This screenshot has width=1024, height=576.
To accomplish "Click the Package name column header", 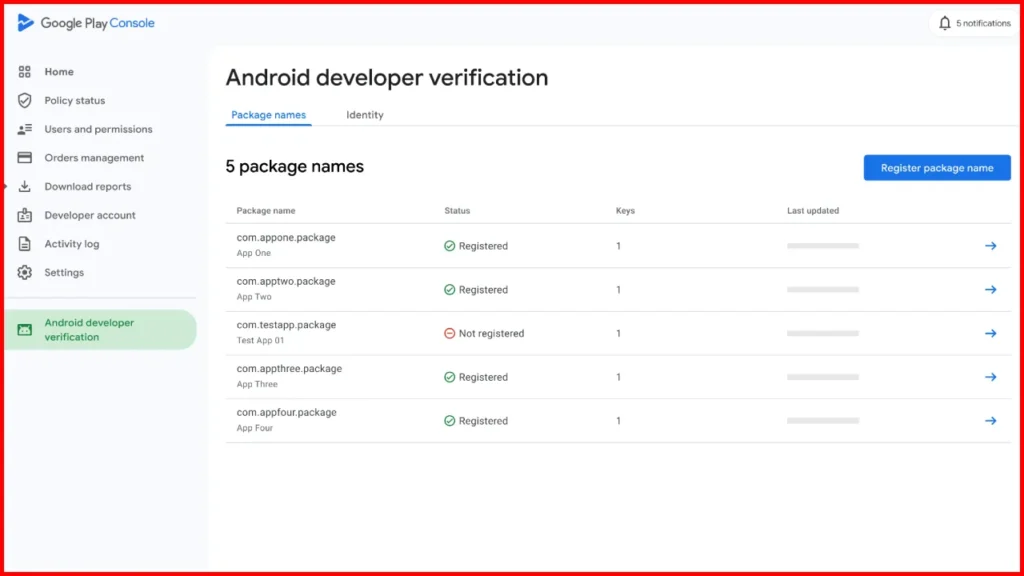I will coord(266,211).
